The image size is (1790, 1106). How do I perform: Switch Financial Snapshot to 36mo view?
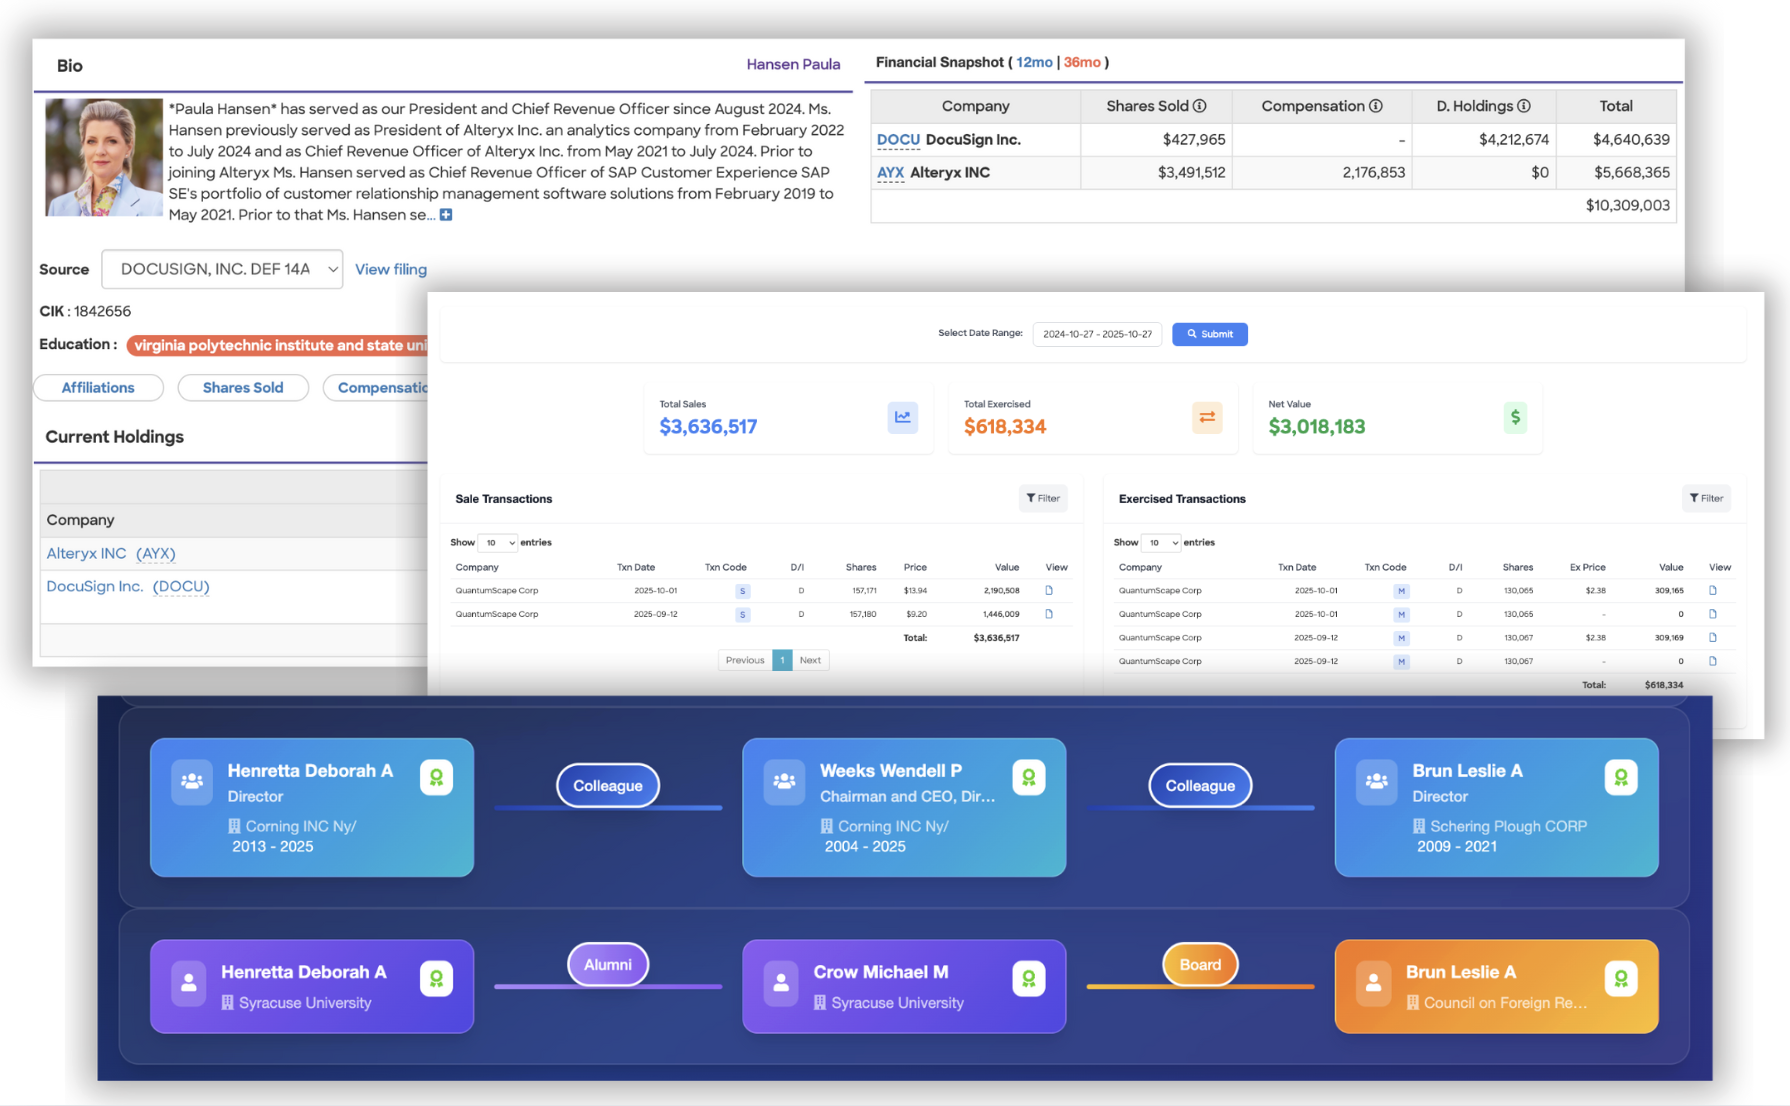pos(1083,62)
